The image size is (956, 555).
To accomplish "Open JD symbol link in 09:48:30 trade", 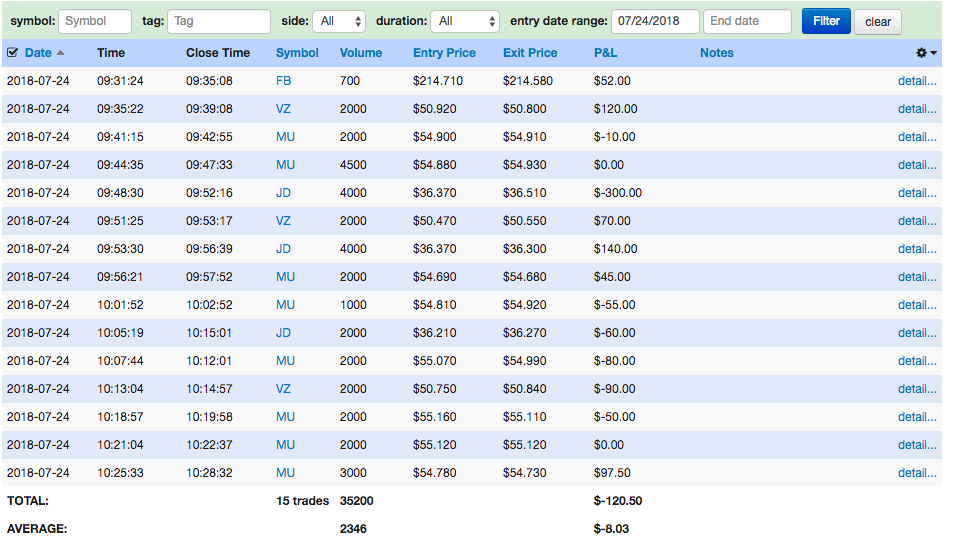I will [x=283, y=193].
